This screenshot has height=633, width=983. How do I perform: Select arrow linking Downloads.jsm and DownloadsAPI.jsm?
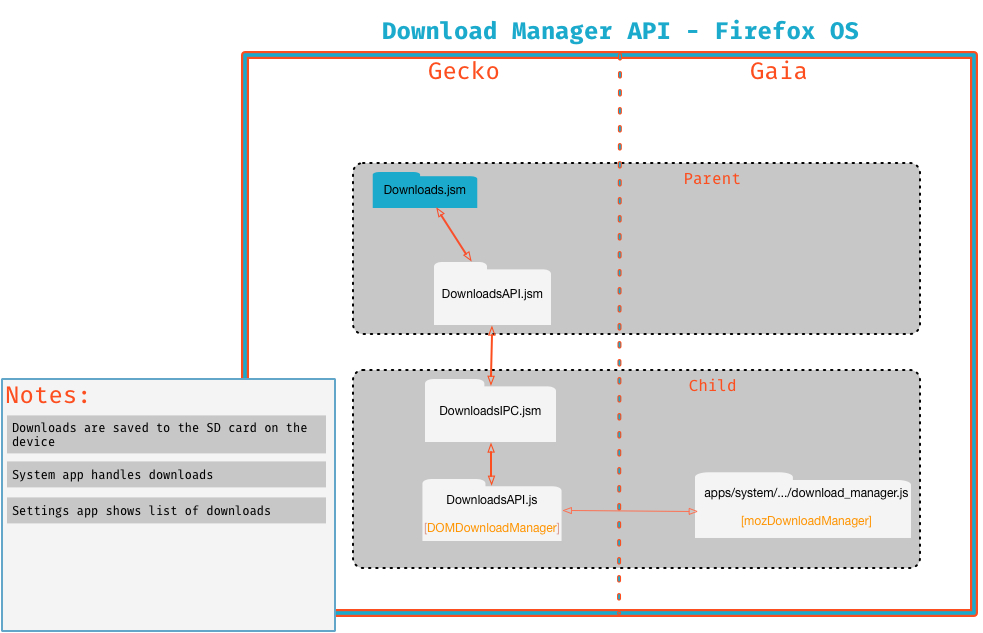click(454, 235)
